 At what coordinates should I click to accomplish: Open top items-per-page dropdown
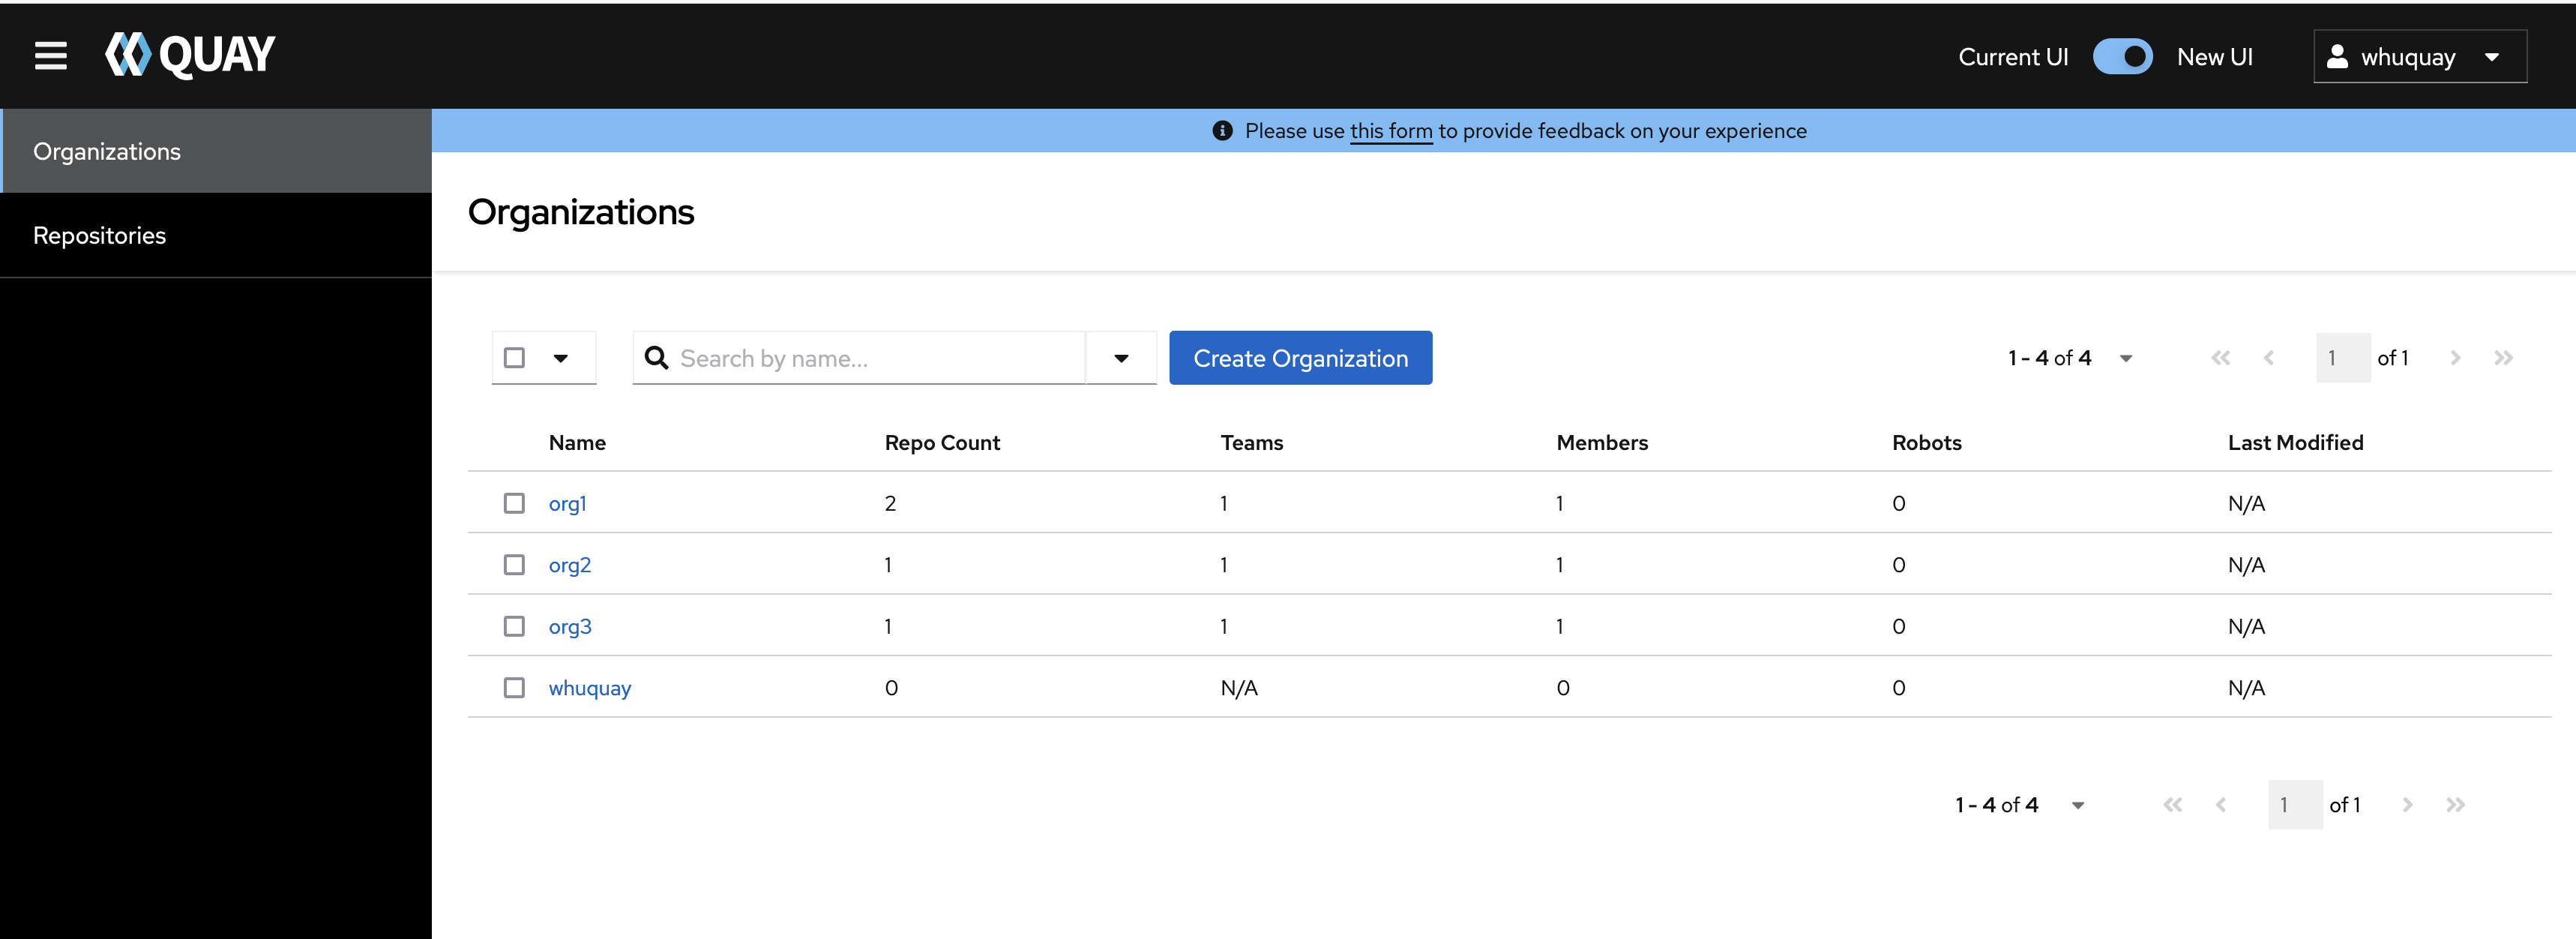(2125, 358)
